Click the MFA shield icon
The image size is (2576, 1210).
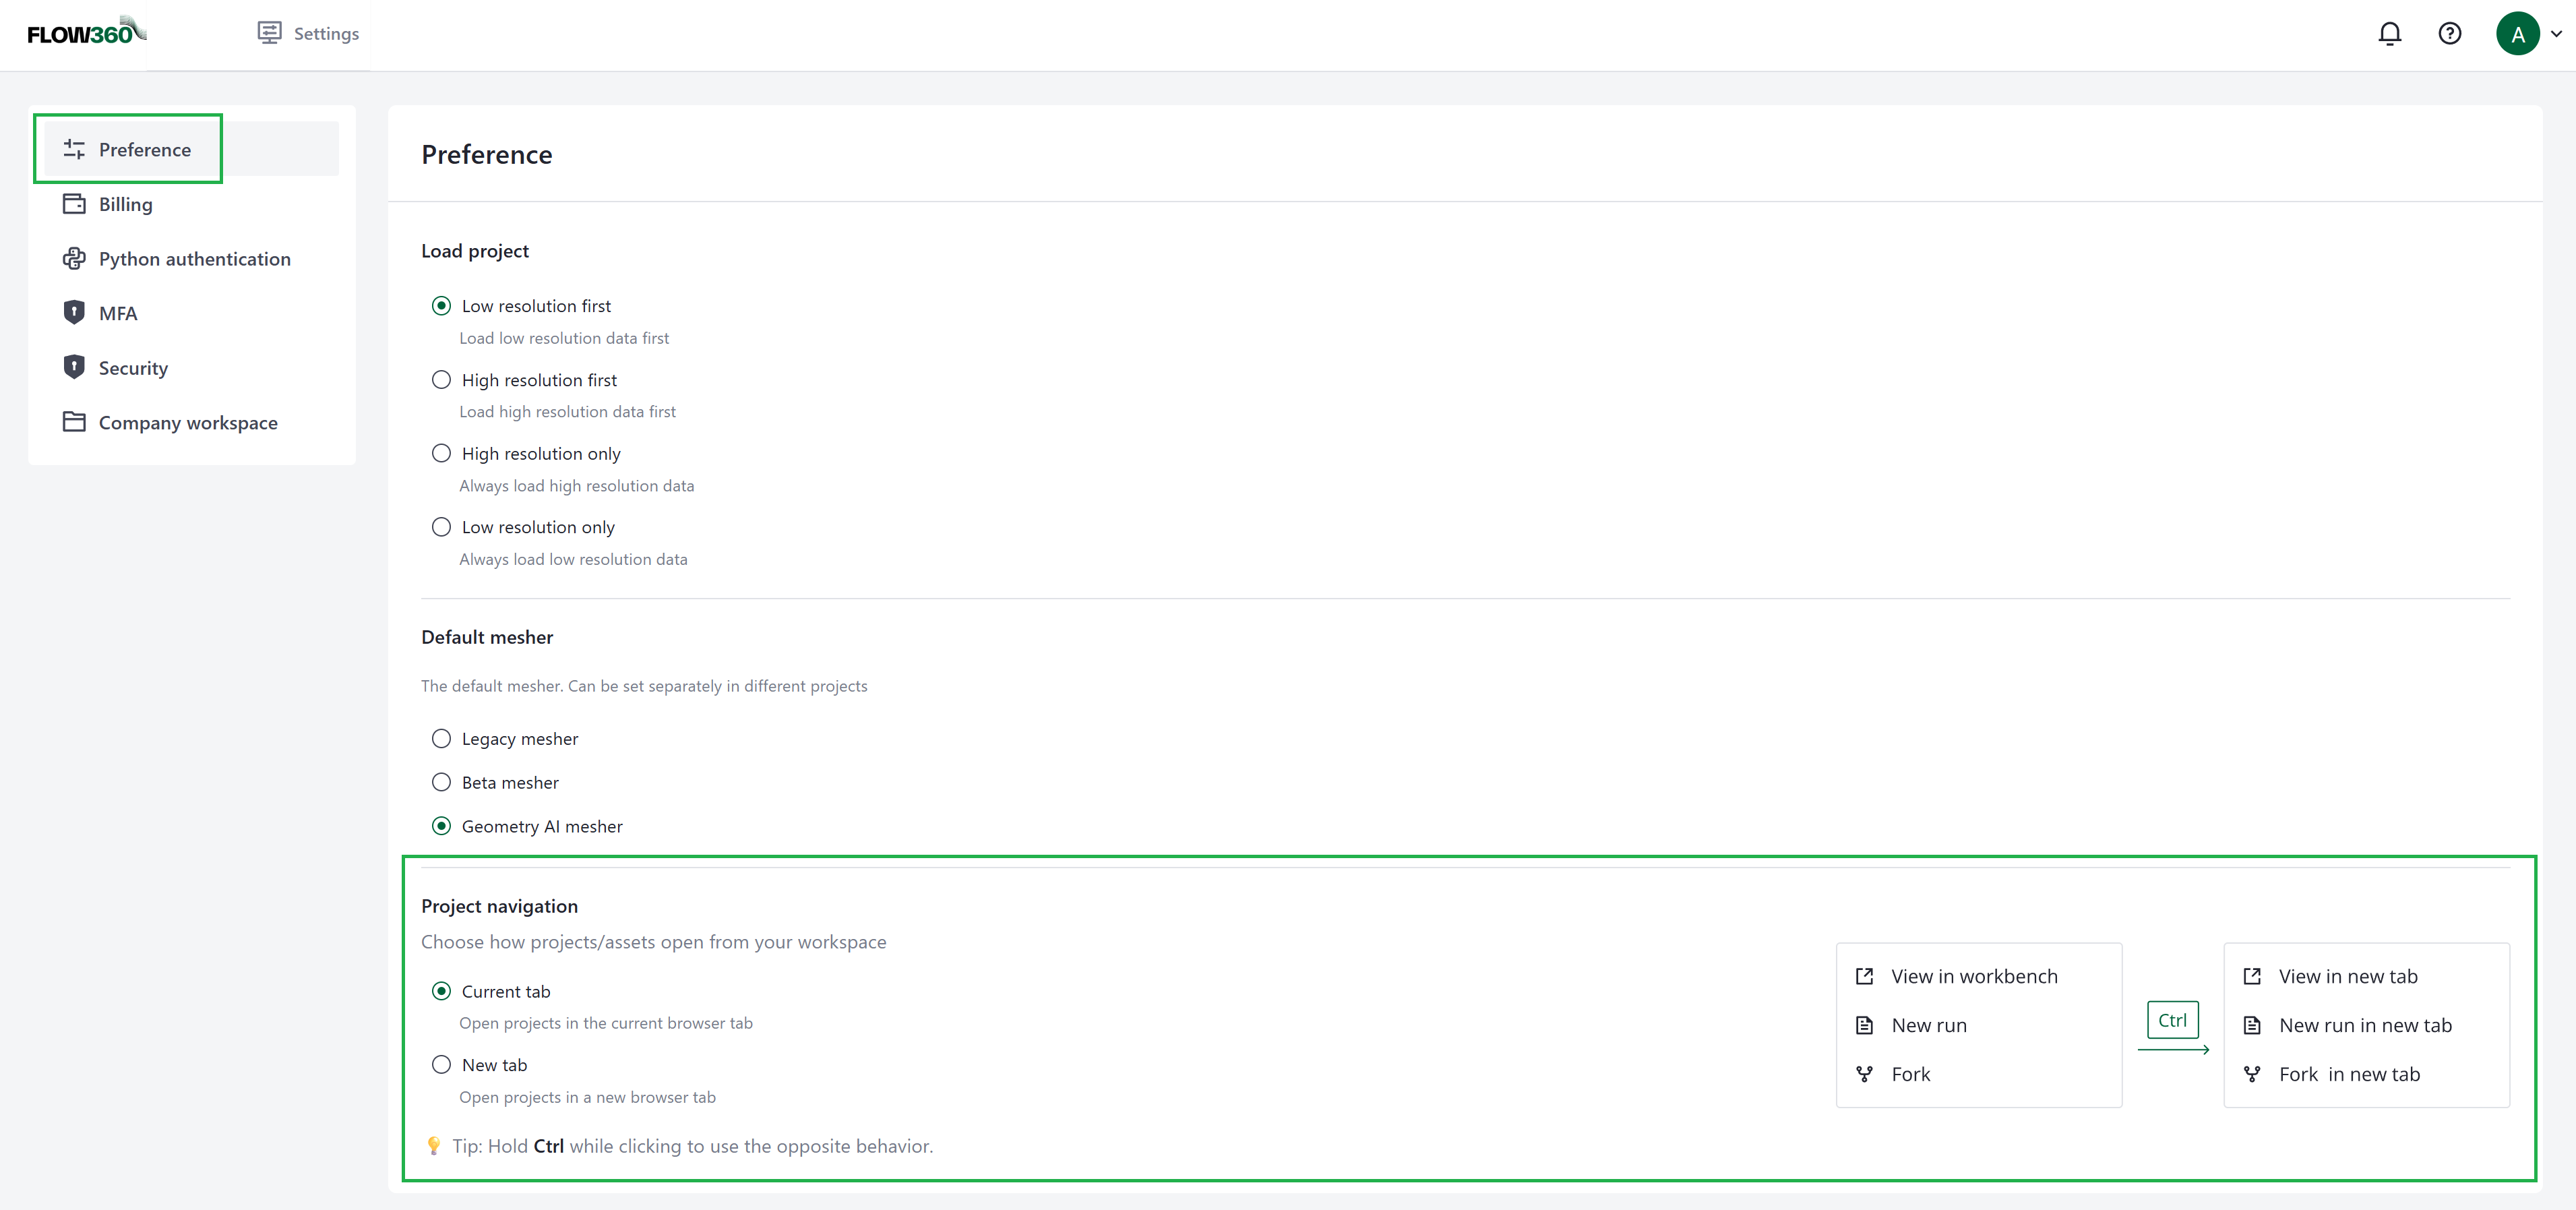pyautogui.click(x=74, y=313)
